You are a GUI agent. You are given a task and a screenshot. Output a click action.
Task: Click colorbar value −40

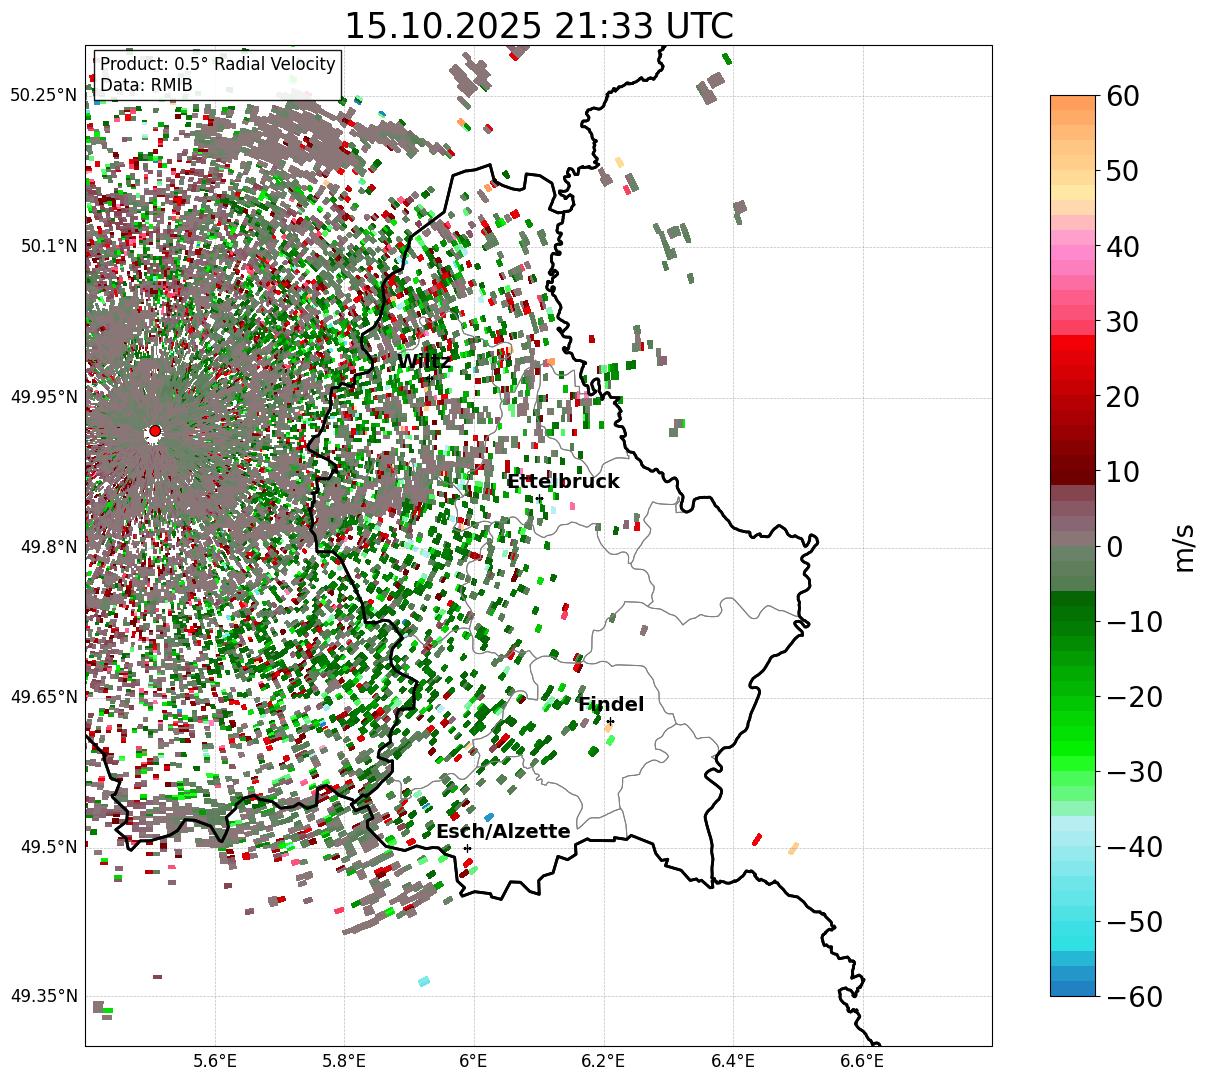[1134, 846]
